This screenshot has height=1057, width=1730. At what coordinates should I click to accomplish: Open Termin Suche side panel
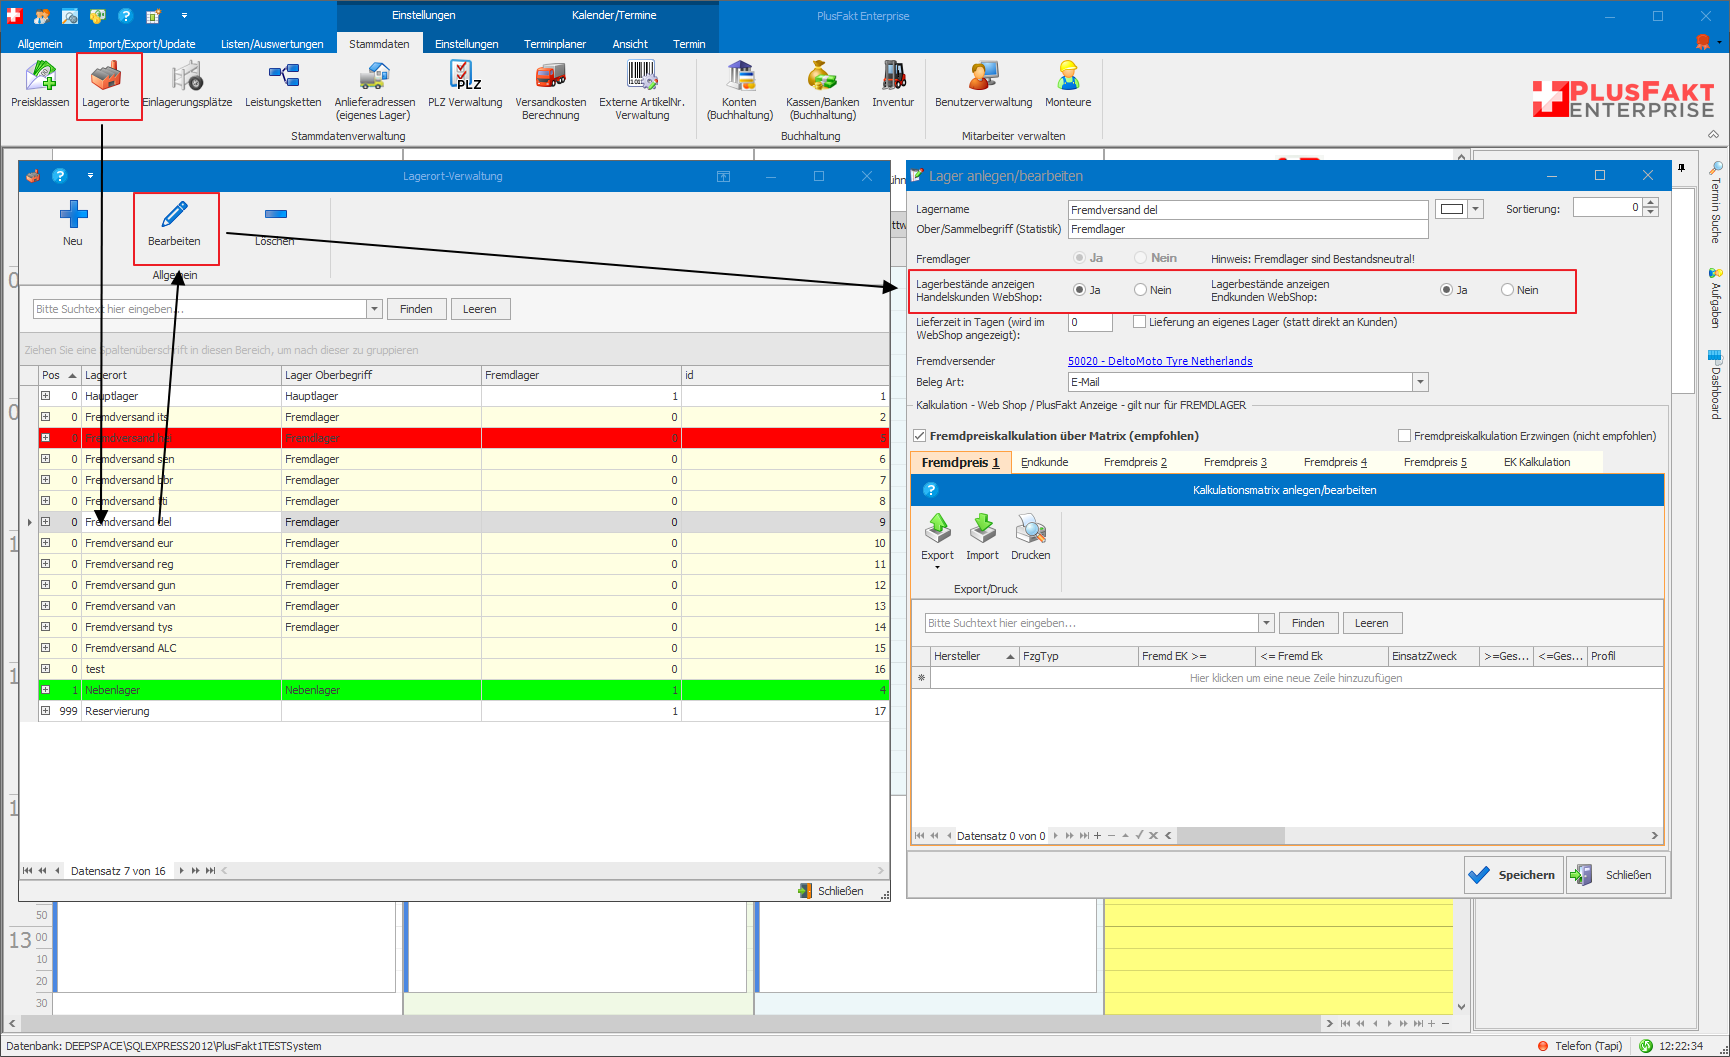[x=1715, y=203]
